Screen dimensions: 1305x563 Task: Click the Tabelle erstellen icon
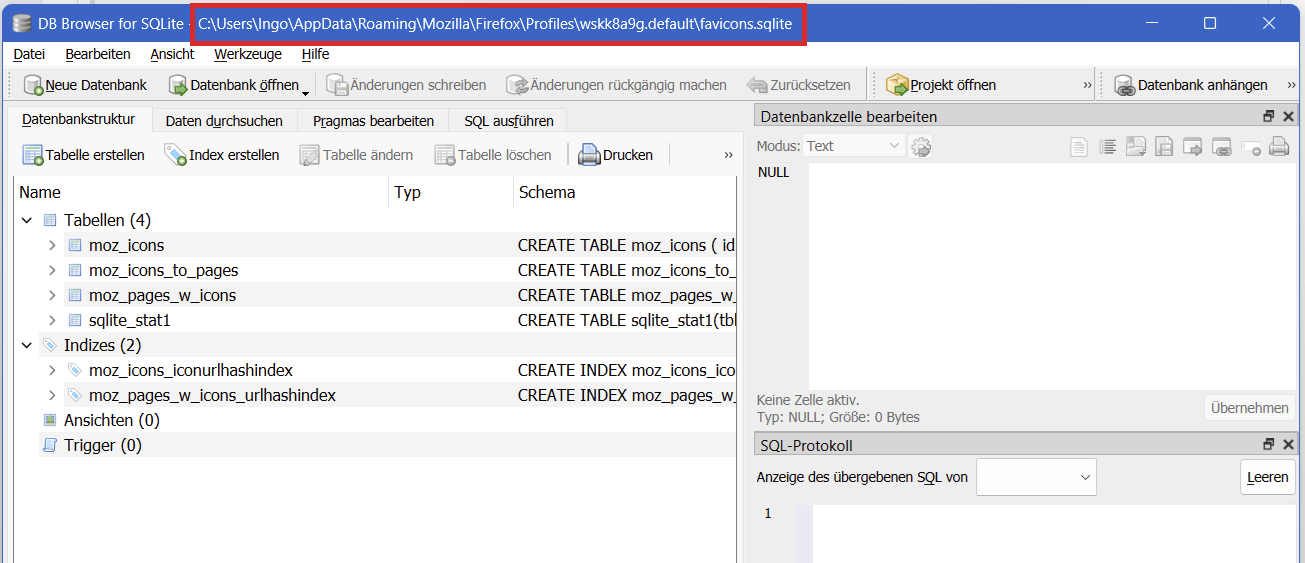(33, 155)
